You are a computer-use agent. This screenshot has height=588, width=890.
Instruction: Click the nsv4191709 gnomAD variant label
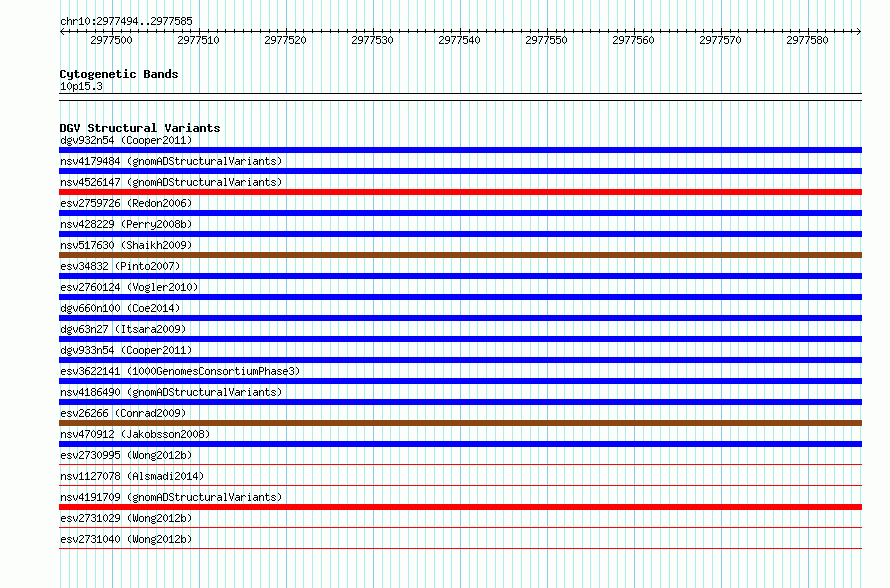[171, 497]
